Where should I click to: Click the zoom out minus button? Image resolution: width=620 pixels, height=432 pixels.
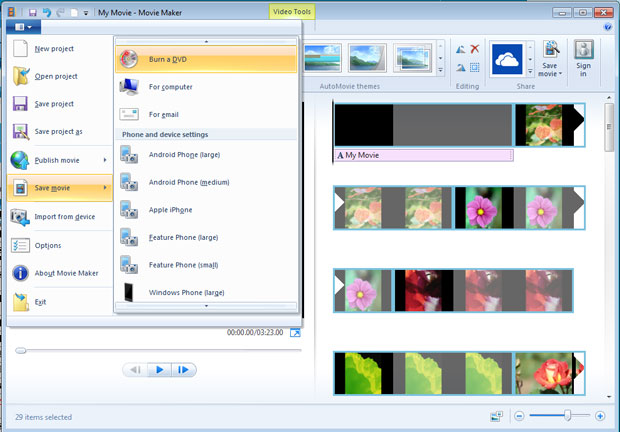[519, 416]
